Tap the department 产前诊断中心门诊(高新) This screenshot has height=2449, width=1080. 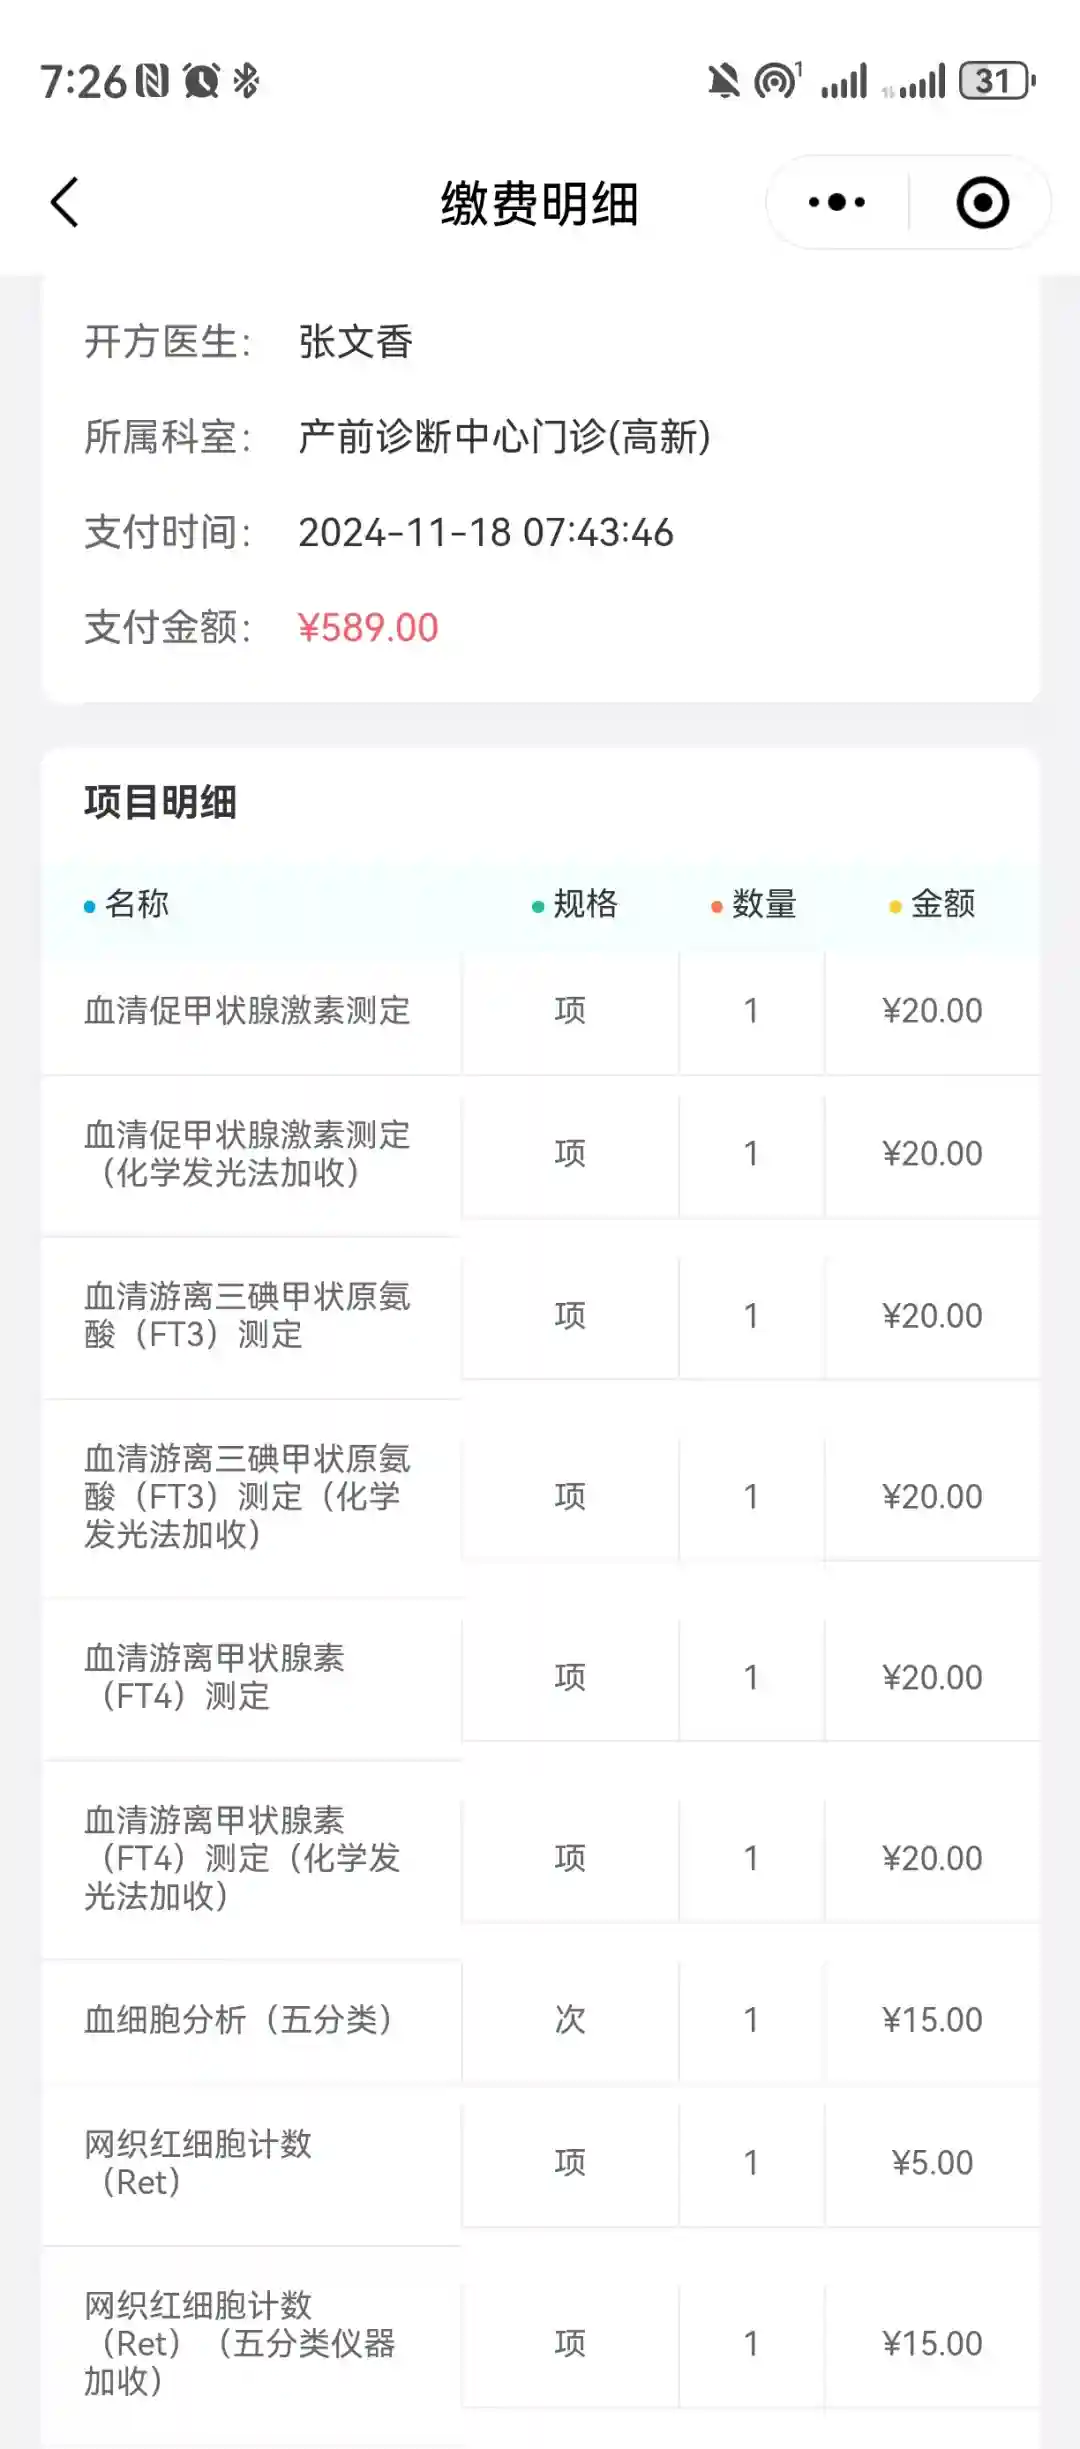(504, 437)
